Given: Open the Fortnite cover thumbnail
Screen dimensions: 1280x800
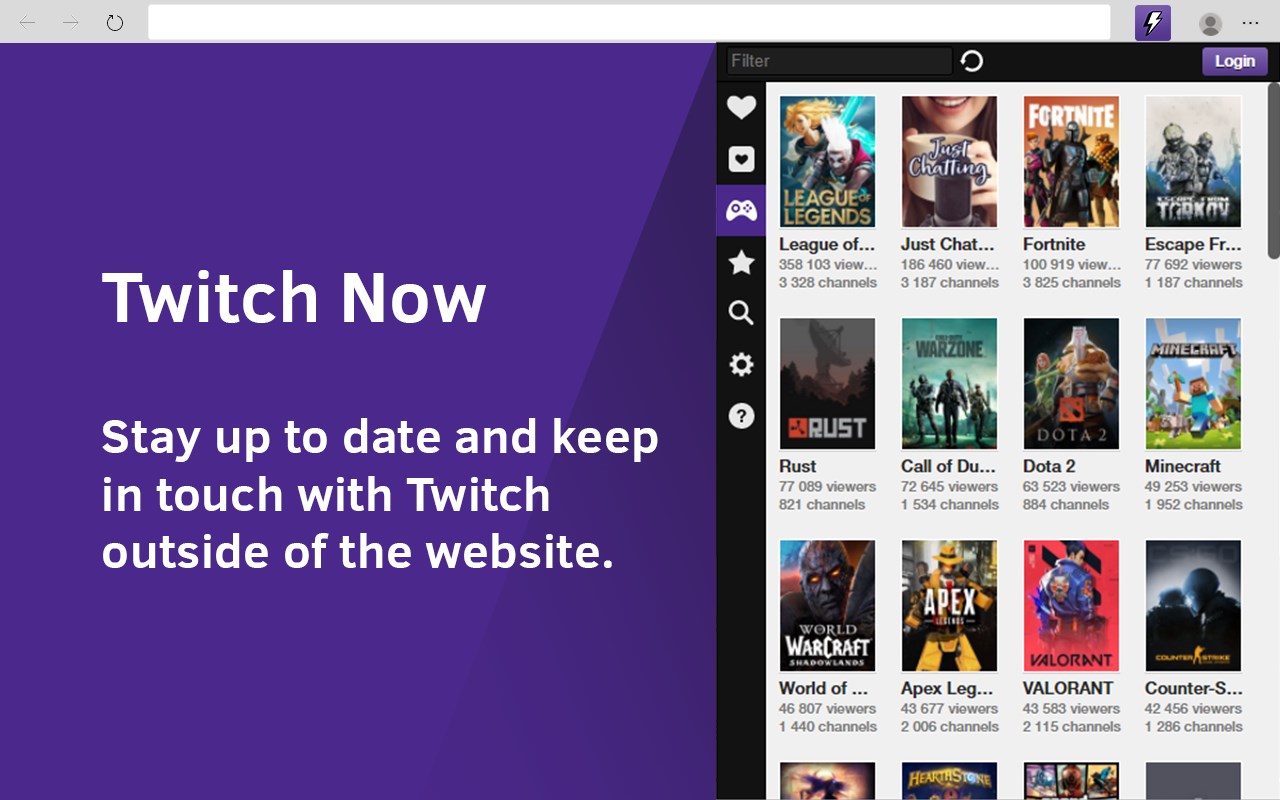Looking at the screenshot, I should coord(1071,162).
